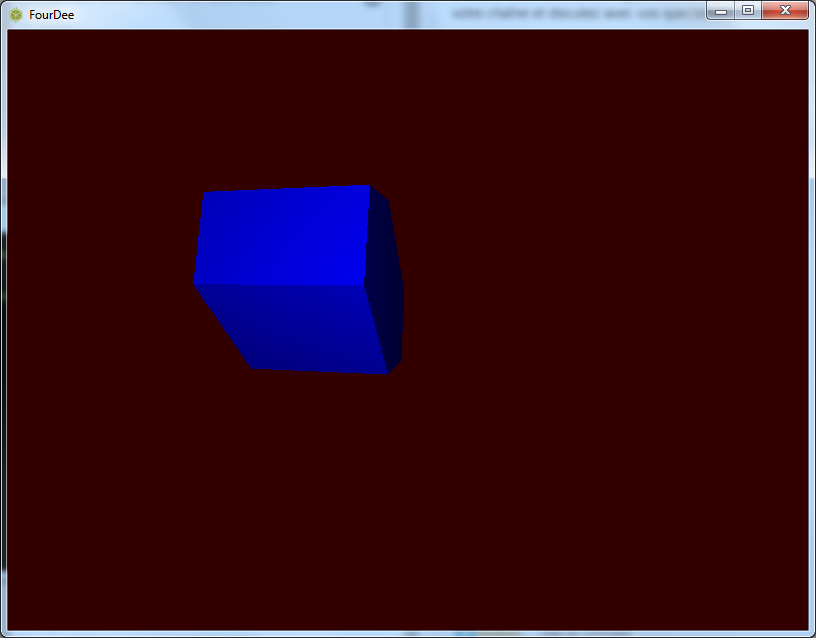The image size is (816, 638).
Task: Click the FourDee app icon in title bar
Action: click(16, 14)
